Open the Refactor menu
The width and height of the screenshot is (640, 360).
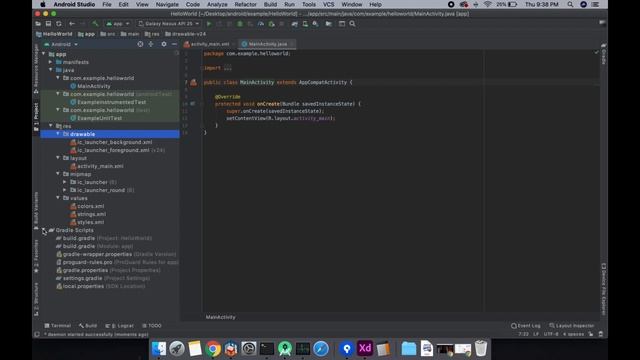click(x=245, y=4)
